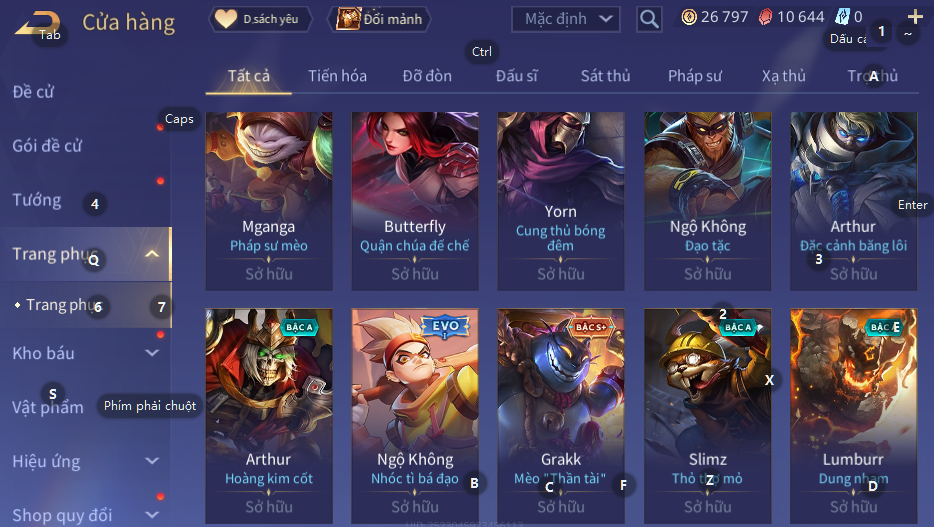
Task: Open the Đổi mảnh fragment exchange
Action: pos(379,19)
